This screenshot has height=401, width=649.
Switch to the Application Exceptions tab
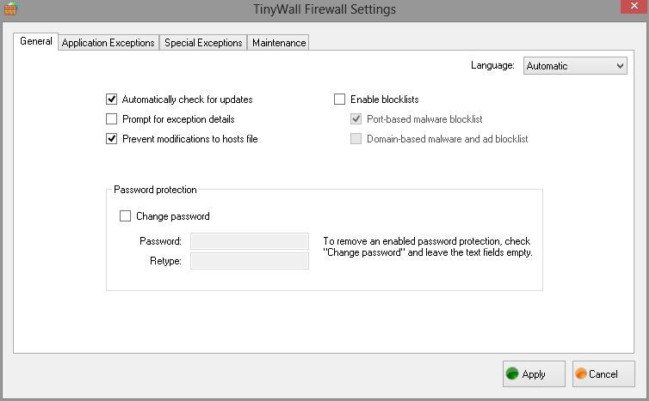tap(108, 43)
